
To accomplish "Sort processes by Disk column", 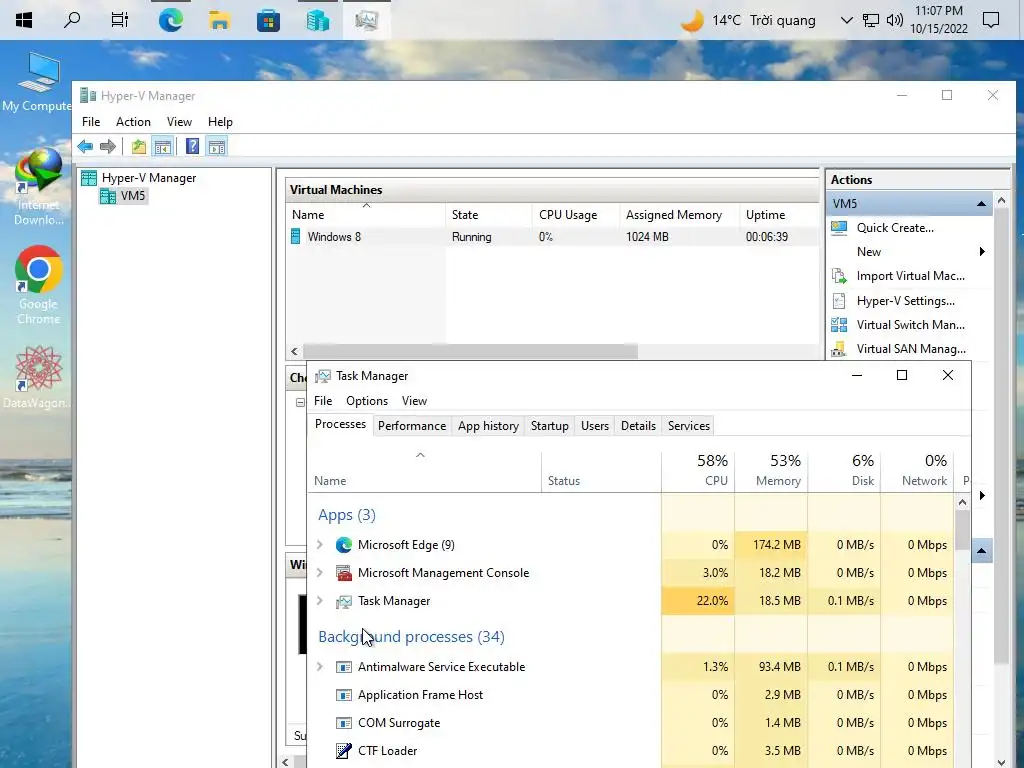I will [844, 470].
